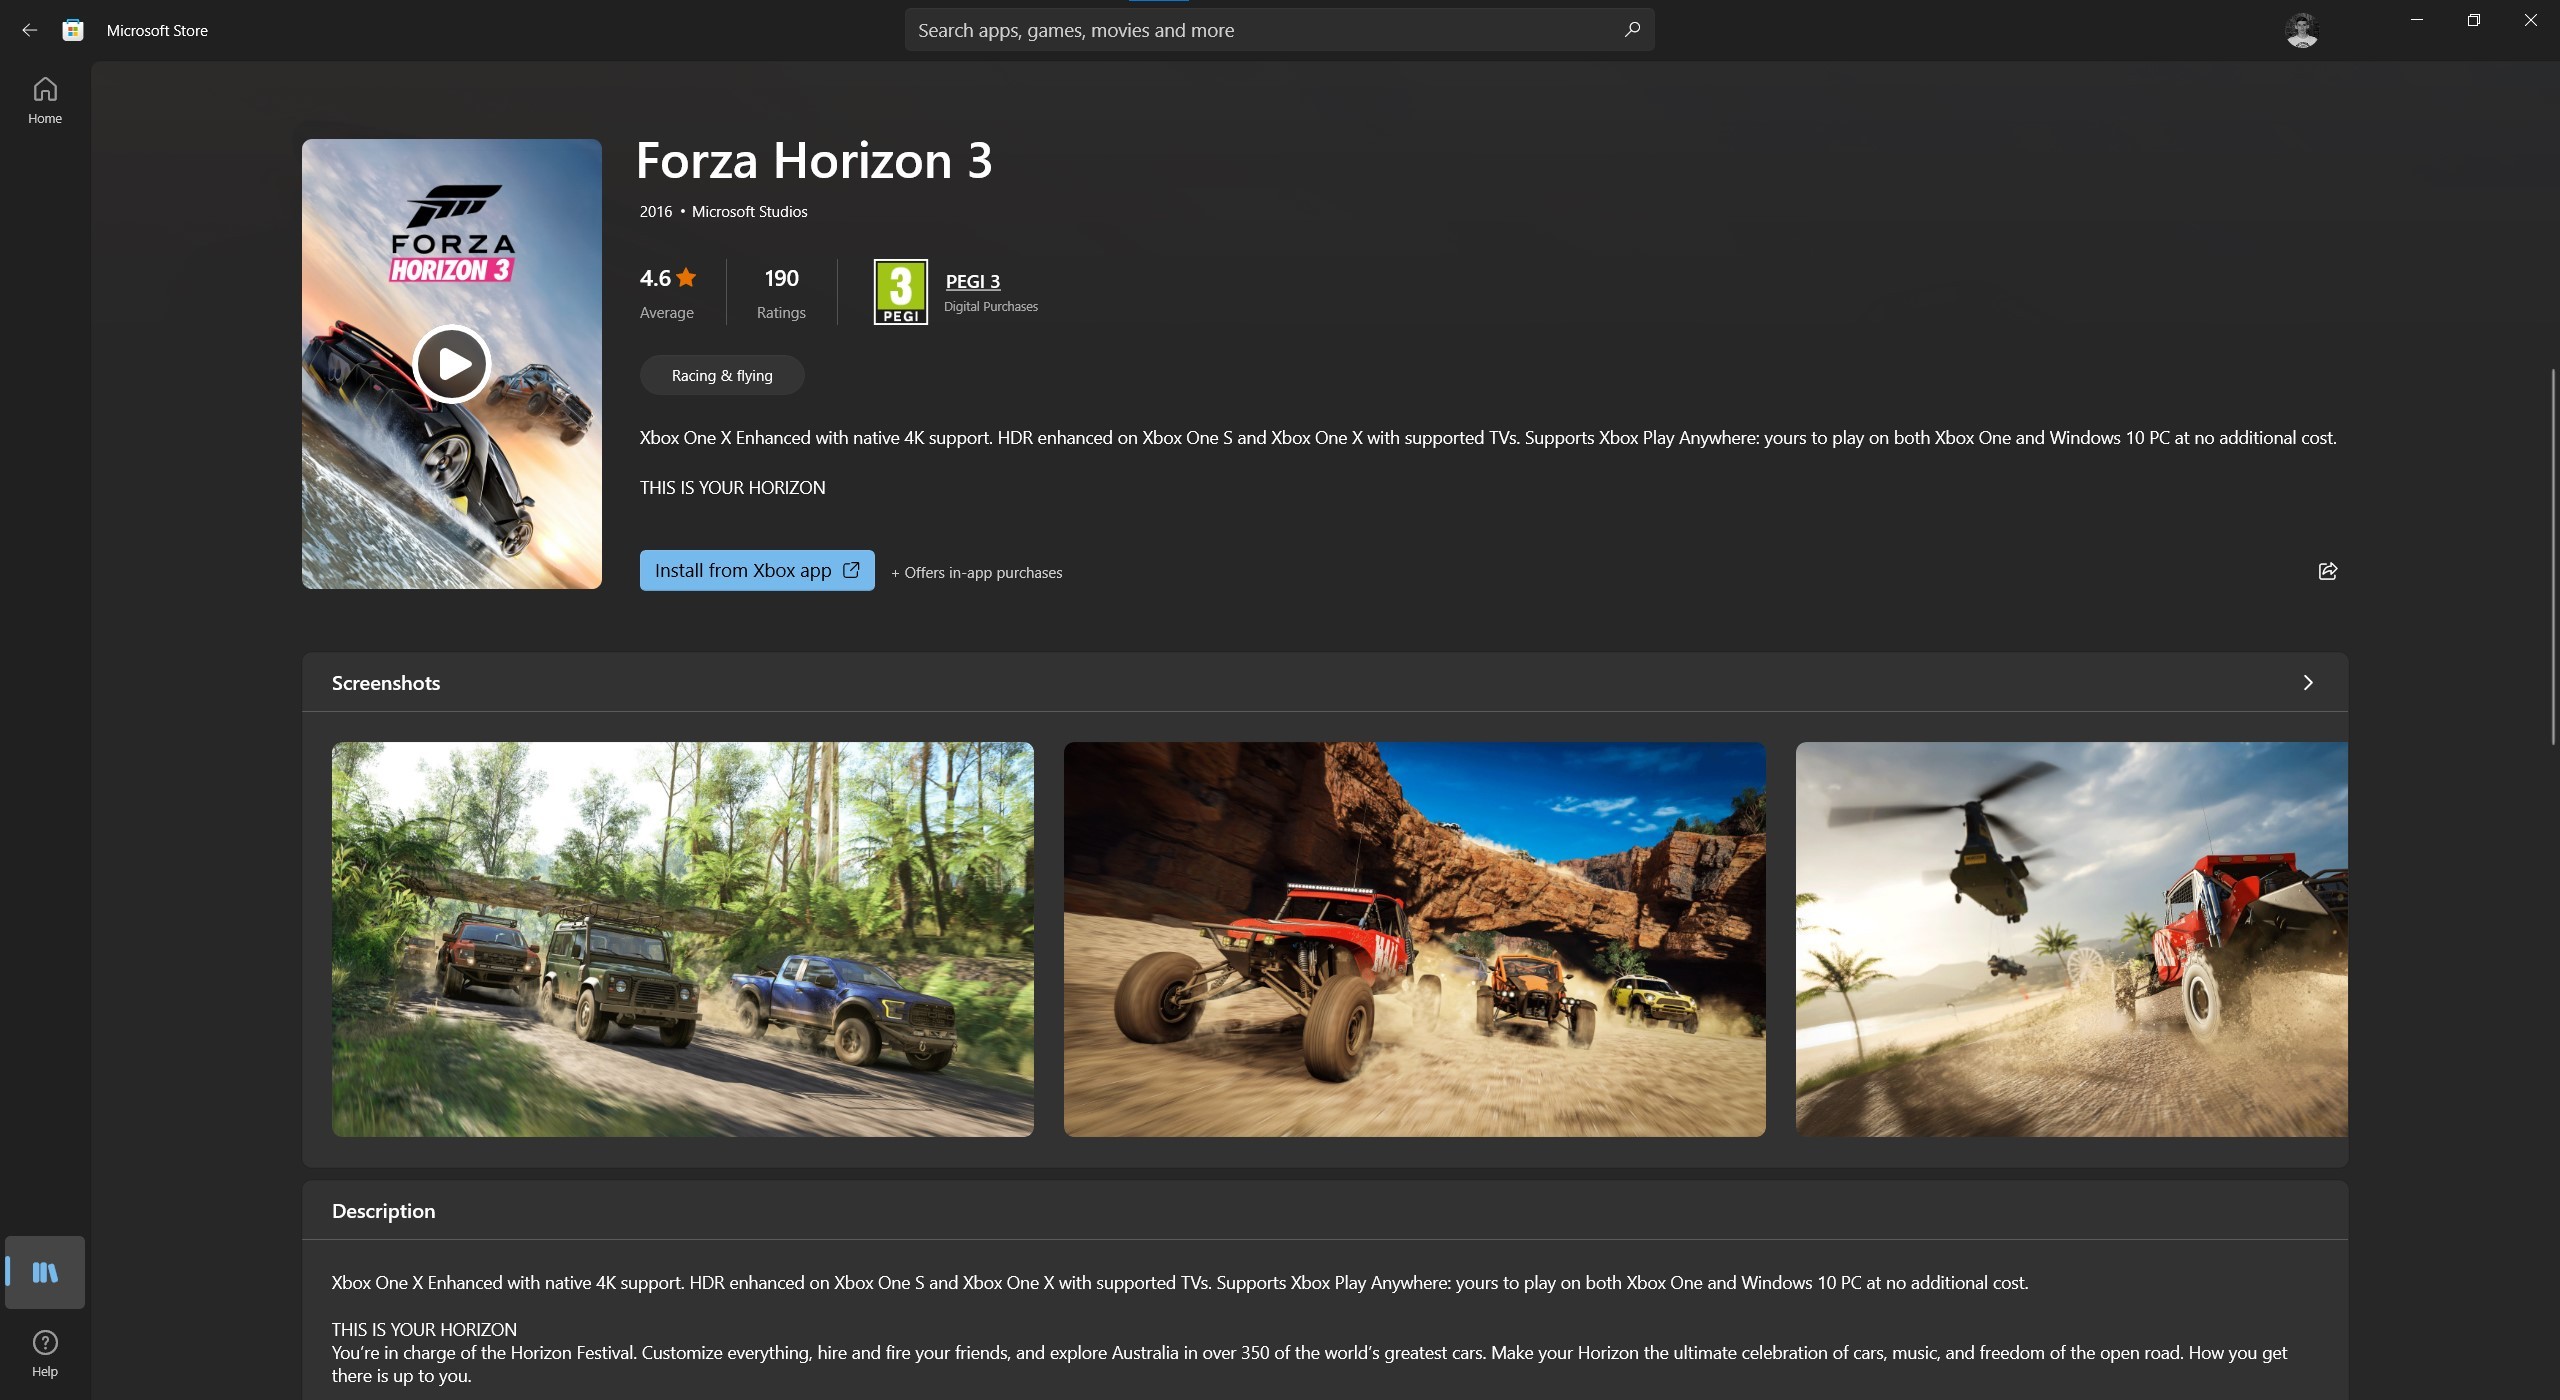This screenshot has width=2560, height=1400.
Task: Click the Microsoft Store logo icon
Action: tap(73, 30)
